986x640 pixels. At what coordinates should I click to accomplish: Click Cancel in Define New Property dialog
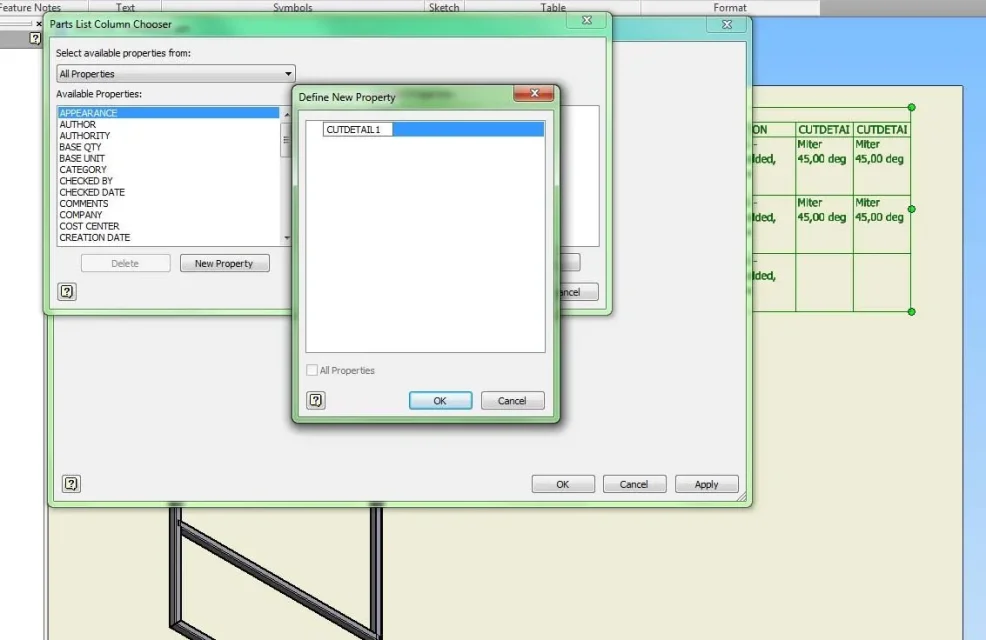click(512, 400)
